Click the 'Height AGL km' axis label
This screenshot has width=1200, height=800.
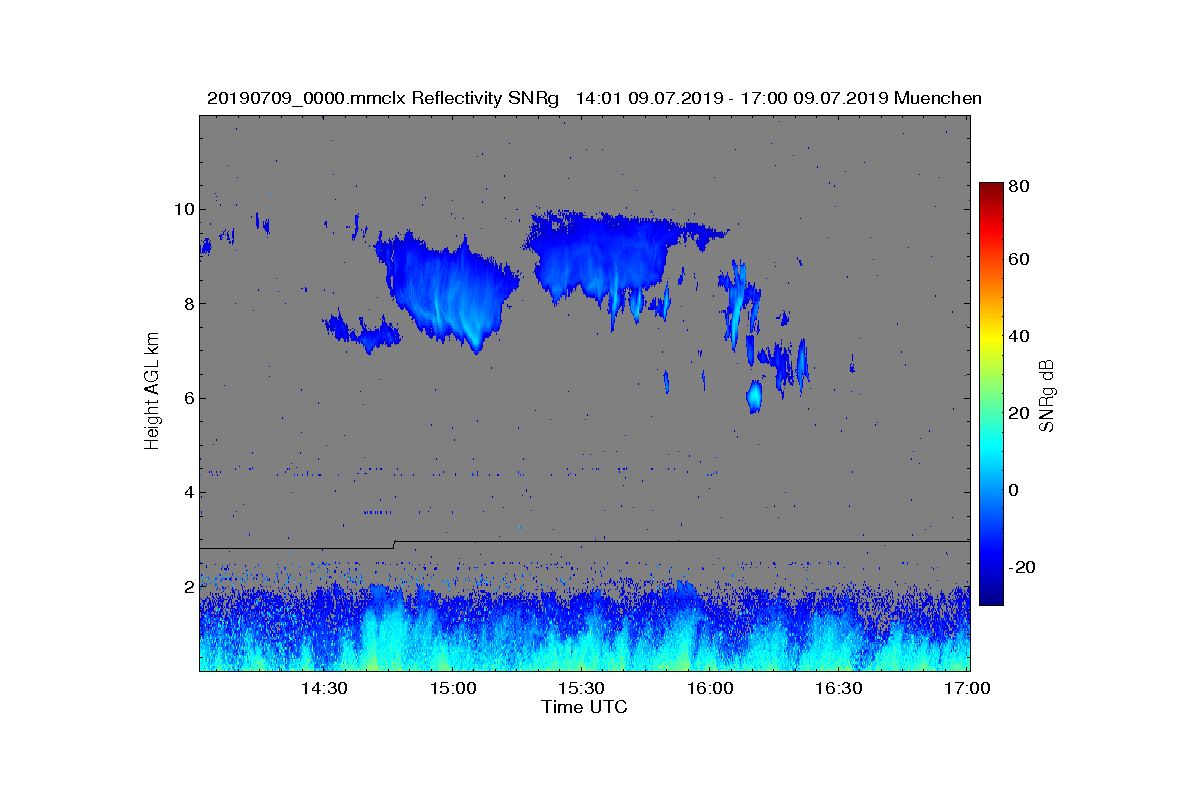(x=152, y=392)
